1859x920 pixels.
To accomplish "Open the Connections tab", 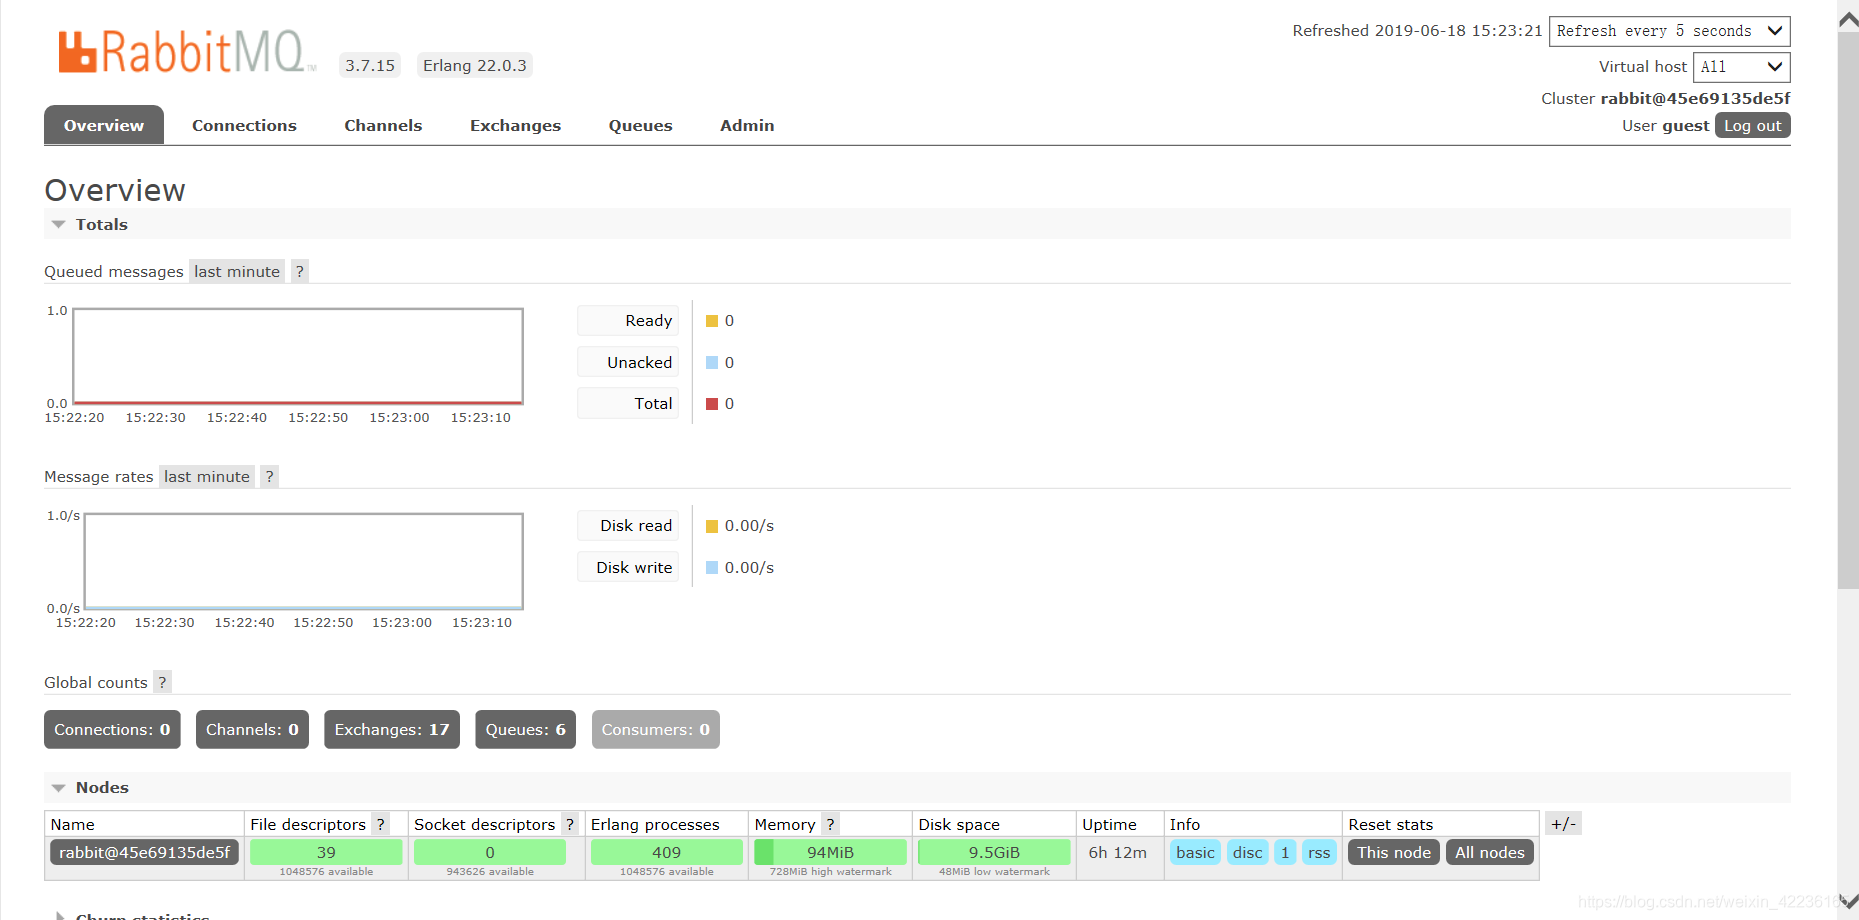I will point(244,125).
